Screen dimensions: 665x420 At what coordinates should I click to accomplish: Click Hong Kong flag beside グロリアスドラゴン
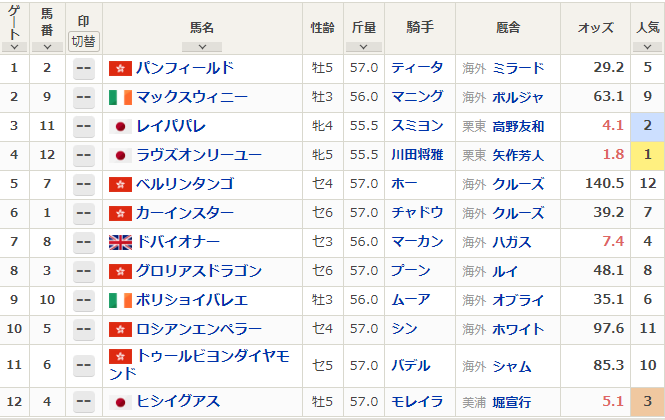[x=120, y=271]
